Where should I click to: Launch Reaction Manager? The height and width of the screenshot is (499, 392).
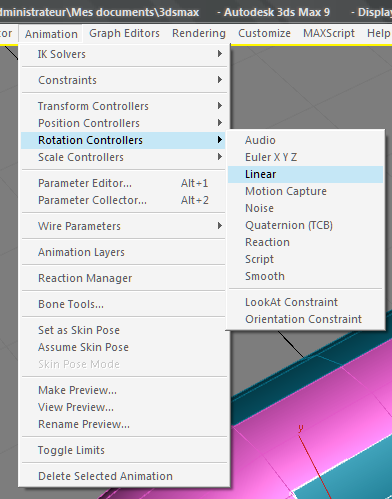pyautogui.click(x=124, y=278)
